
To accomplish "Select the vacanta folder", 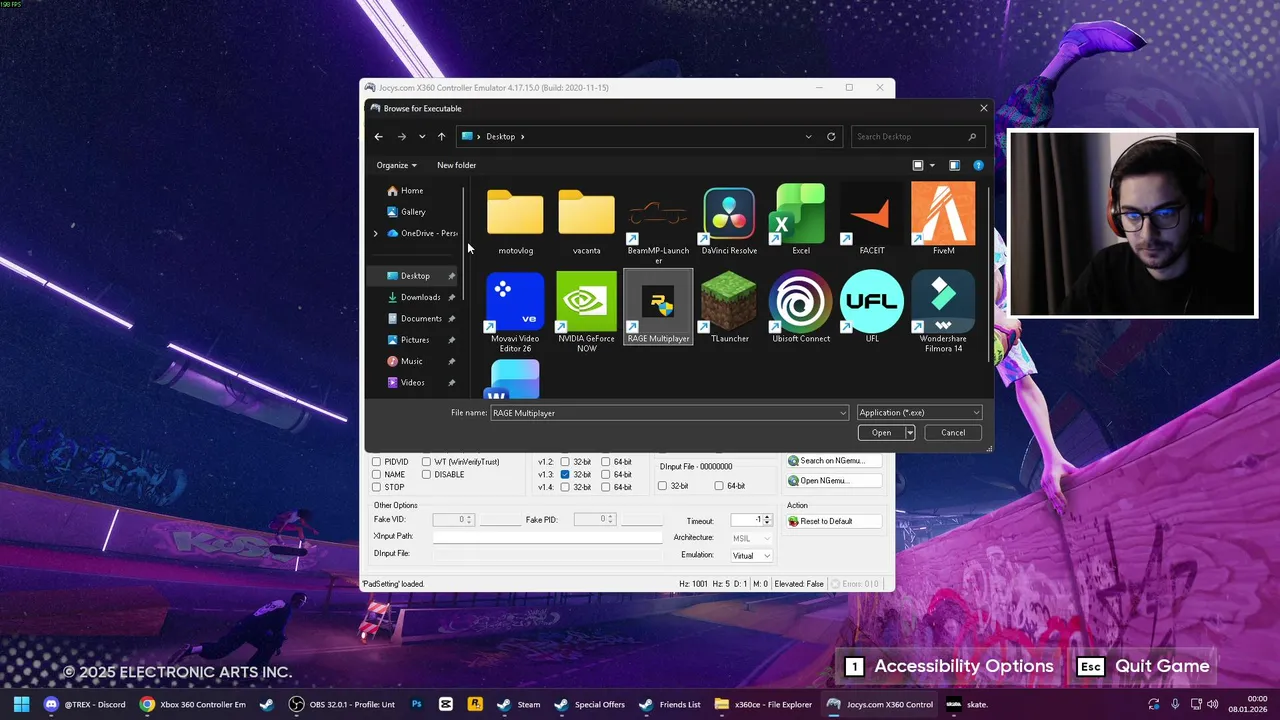I will click(586, 222).
